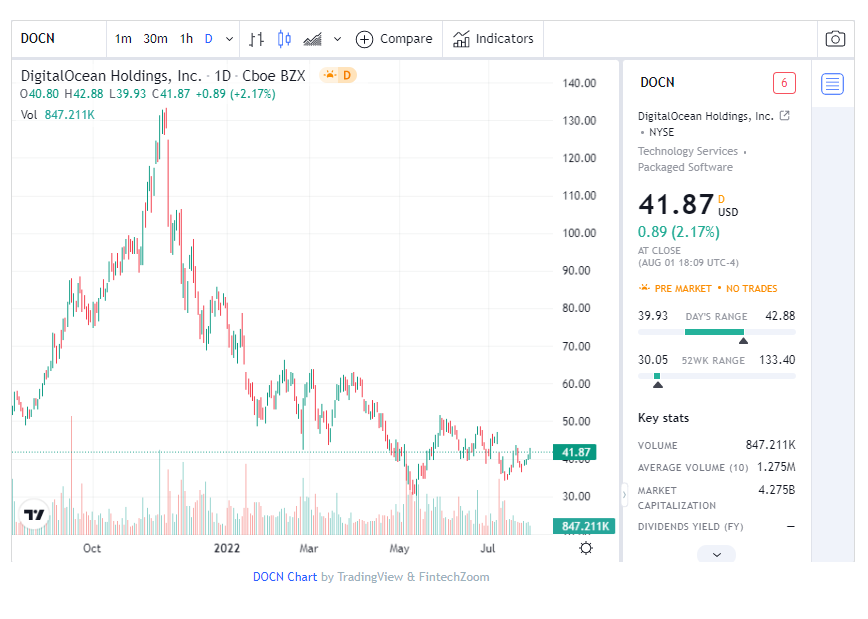Click the 52WK Range bar
This screenshot has width=868, height=619.
[x=716, y=376]
